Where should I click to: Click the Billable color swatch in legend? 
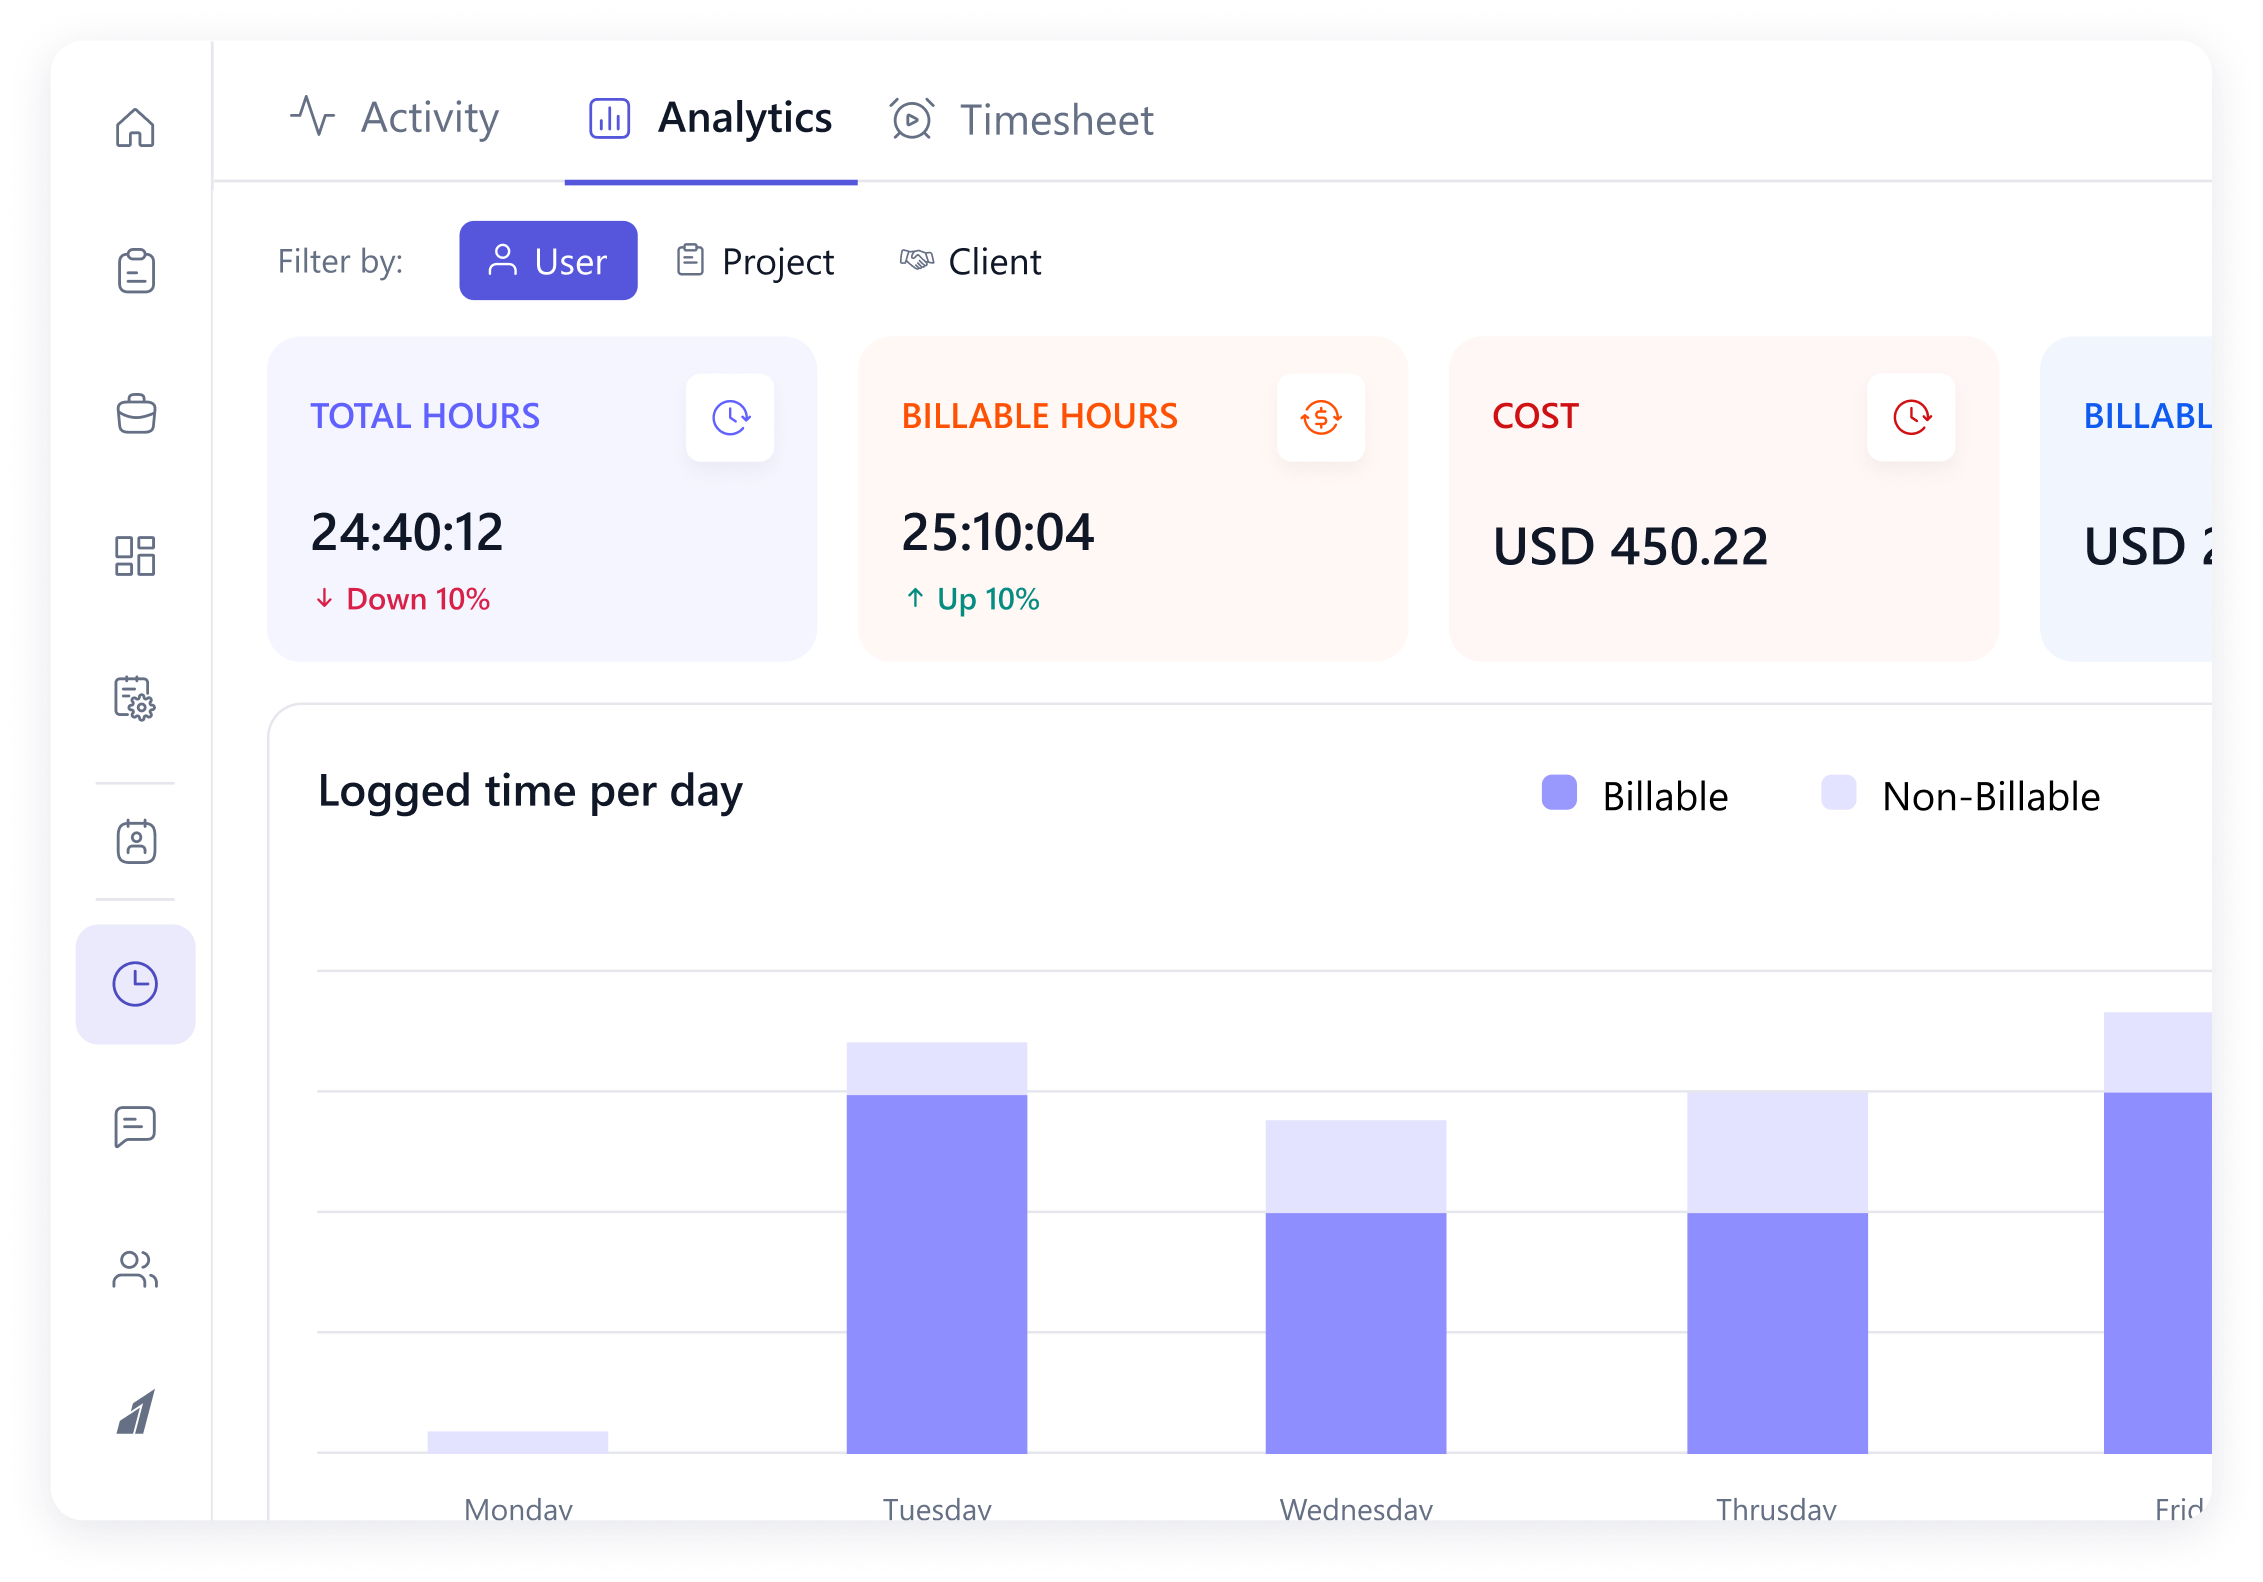tap(1560, 794)
